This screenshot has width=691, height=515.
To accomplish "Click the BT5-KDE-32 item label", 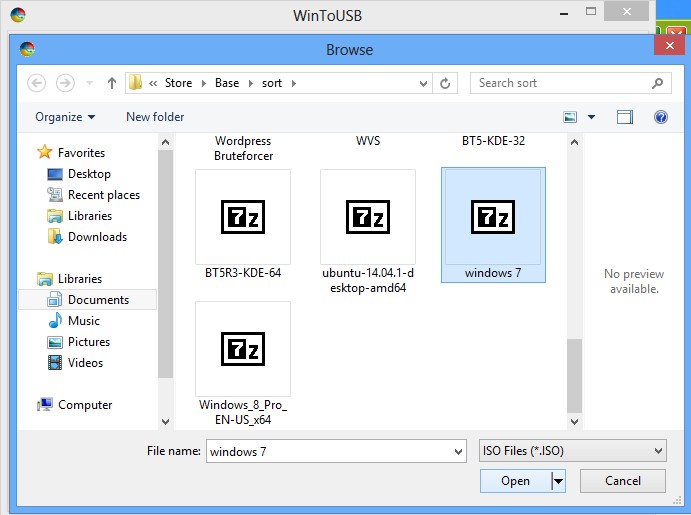I will coord(493,141).
